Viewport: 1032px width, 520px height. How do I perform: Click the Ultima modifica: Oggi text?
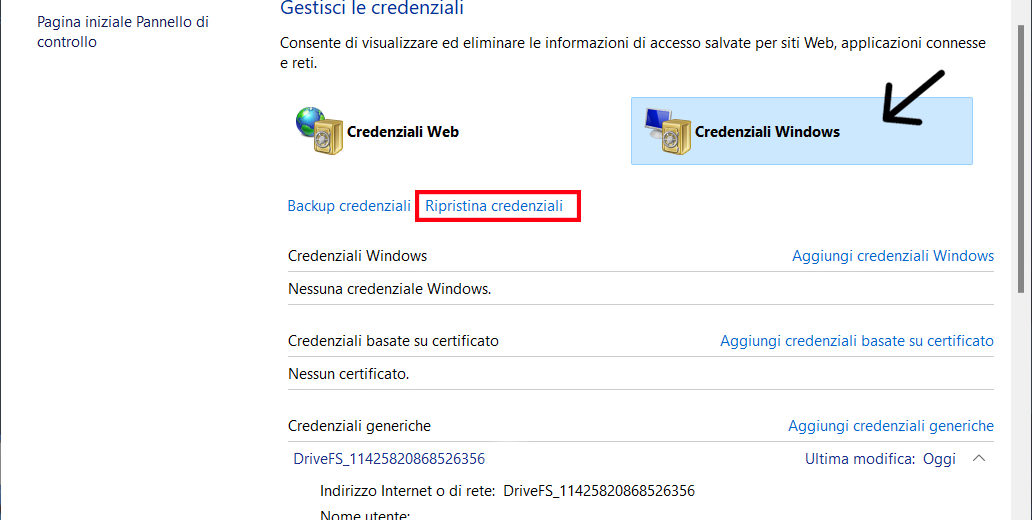[x=880, y=459]
